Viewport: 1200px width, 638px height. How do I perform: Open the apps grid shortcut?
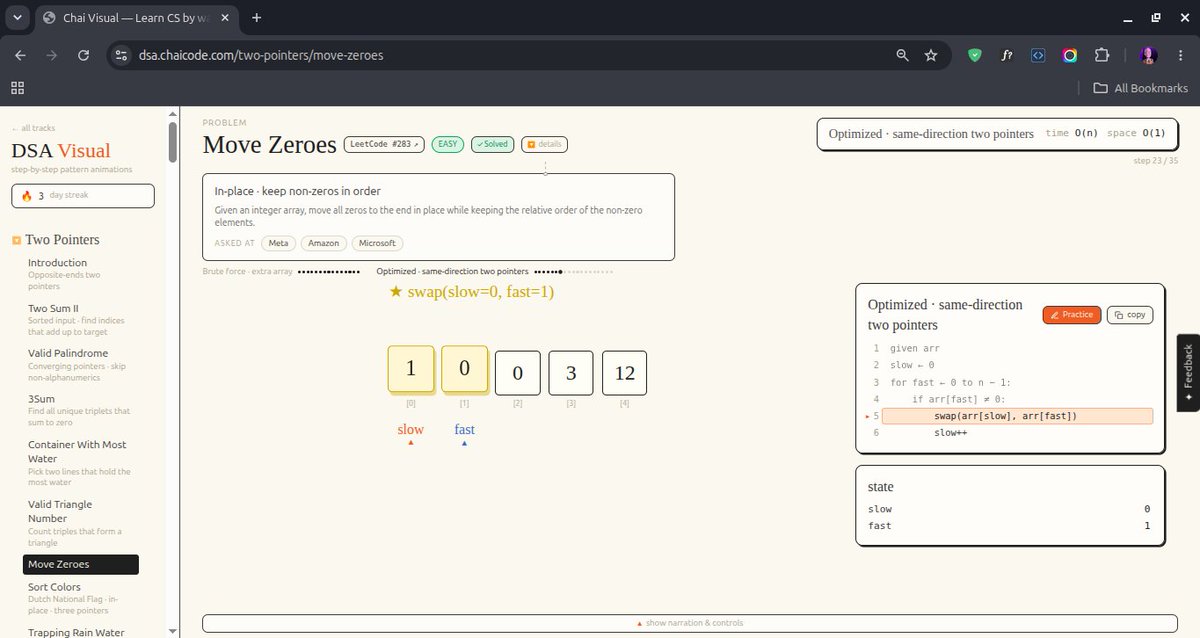pyautogui.click(x=17, y=88)
